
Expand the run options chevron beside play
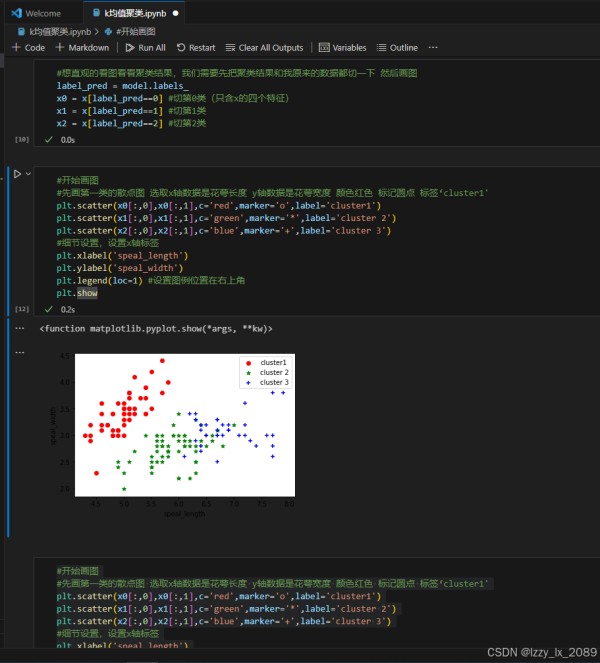(28, 174)
